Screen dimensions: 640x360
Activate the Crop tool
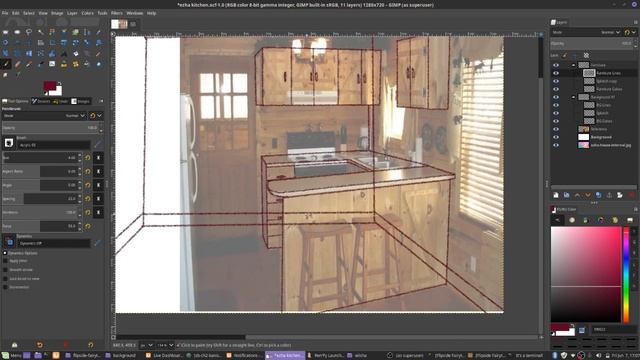(52, 42)
